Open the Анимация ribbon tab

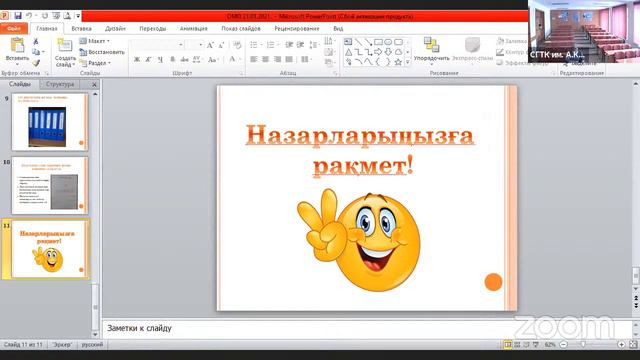pos(193,29)
